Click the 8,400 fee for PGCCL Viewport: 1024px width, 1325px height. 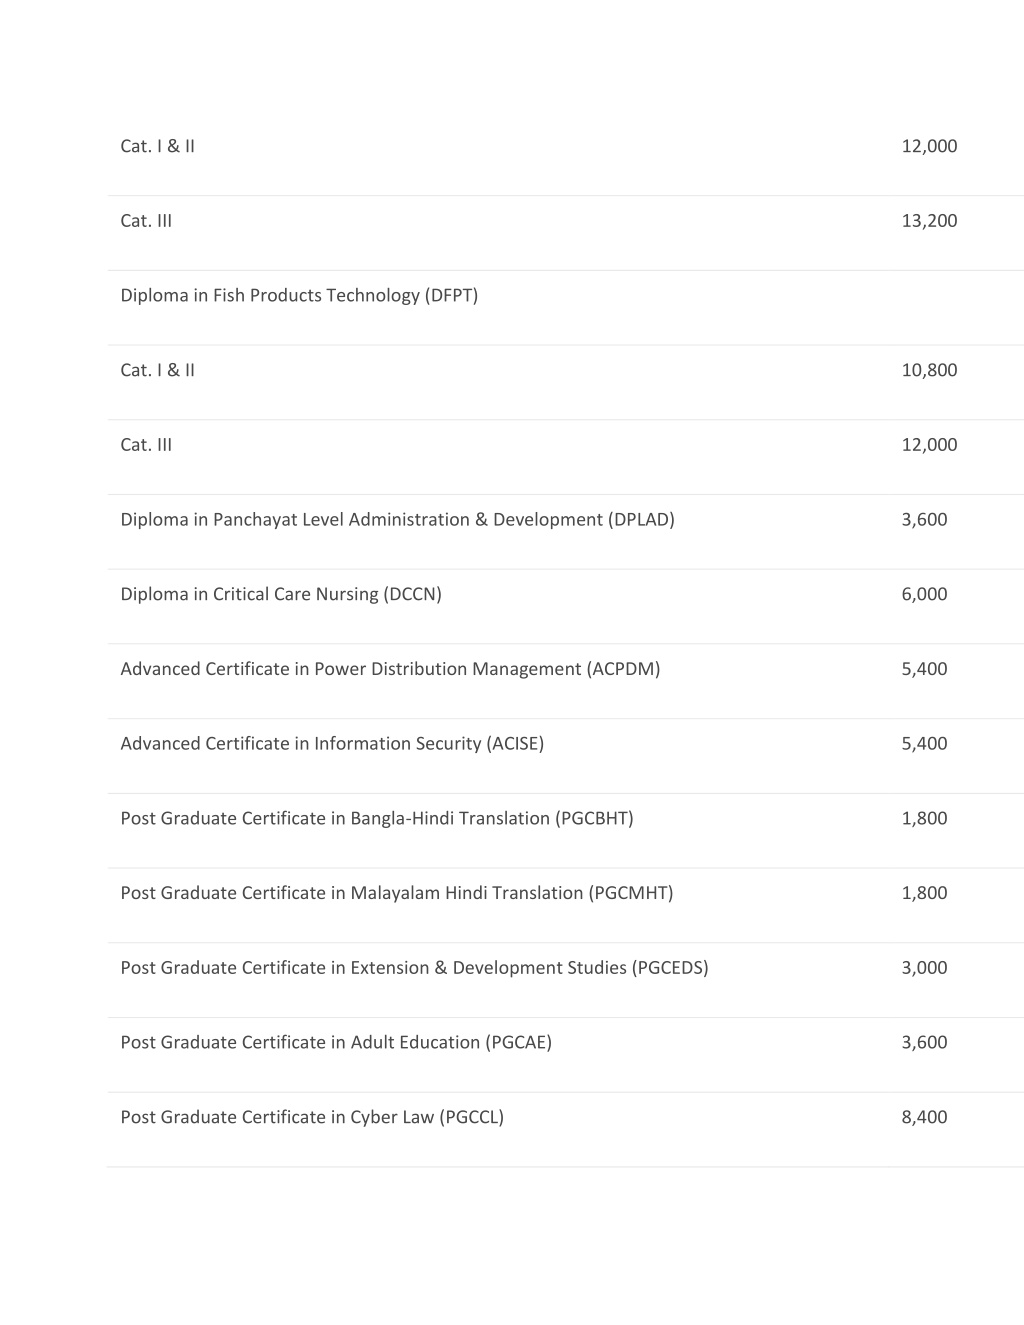click(x=924, y=1118)
